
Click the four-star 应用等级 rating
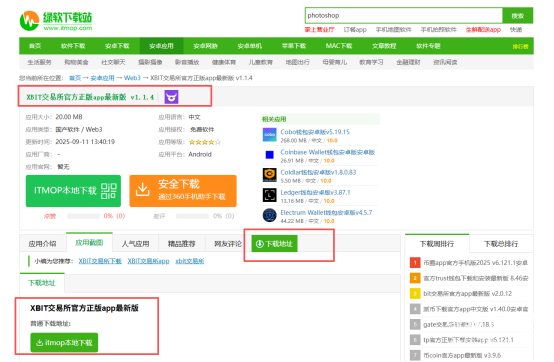[205, 142]
